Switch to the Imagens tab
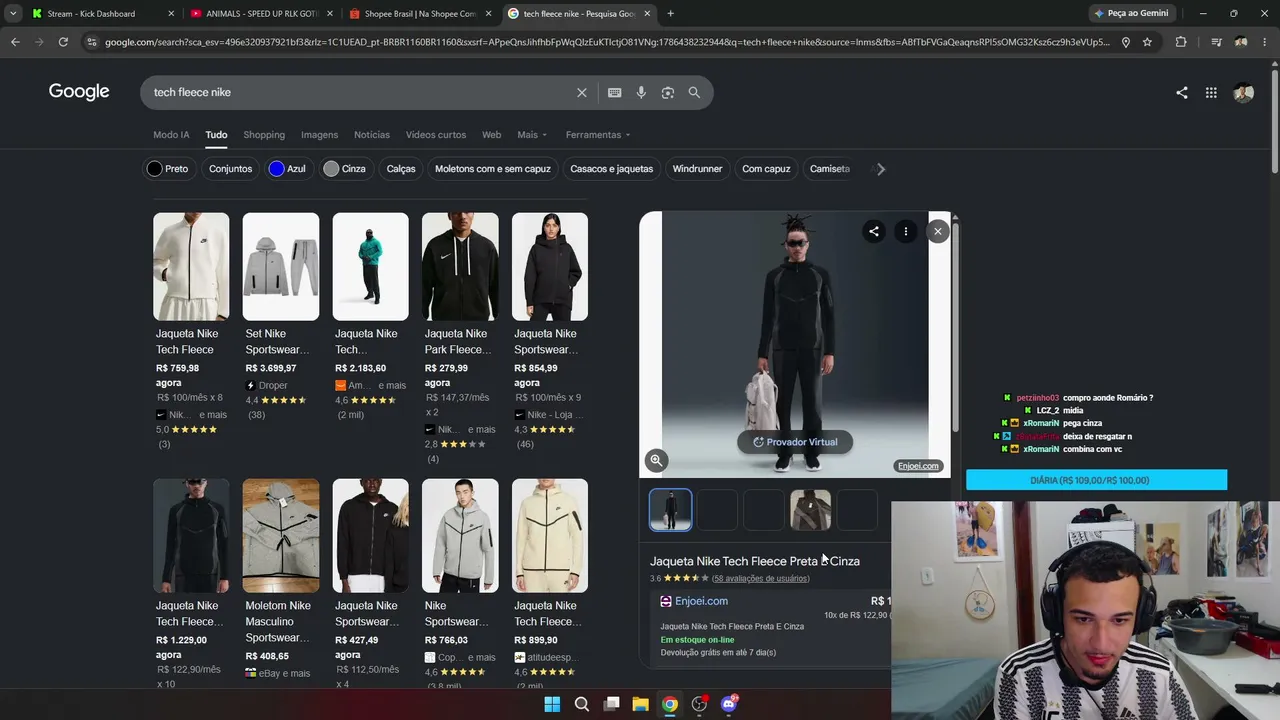1280x720 pixels. point(320,135)
